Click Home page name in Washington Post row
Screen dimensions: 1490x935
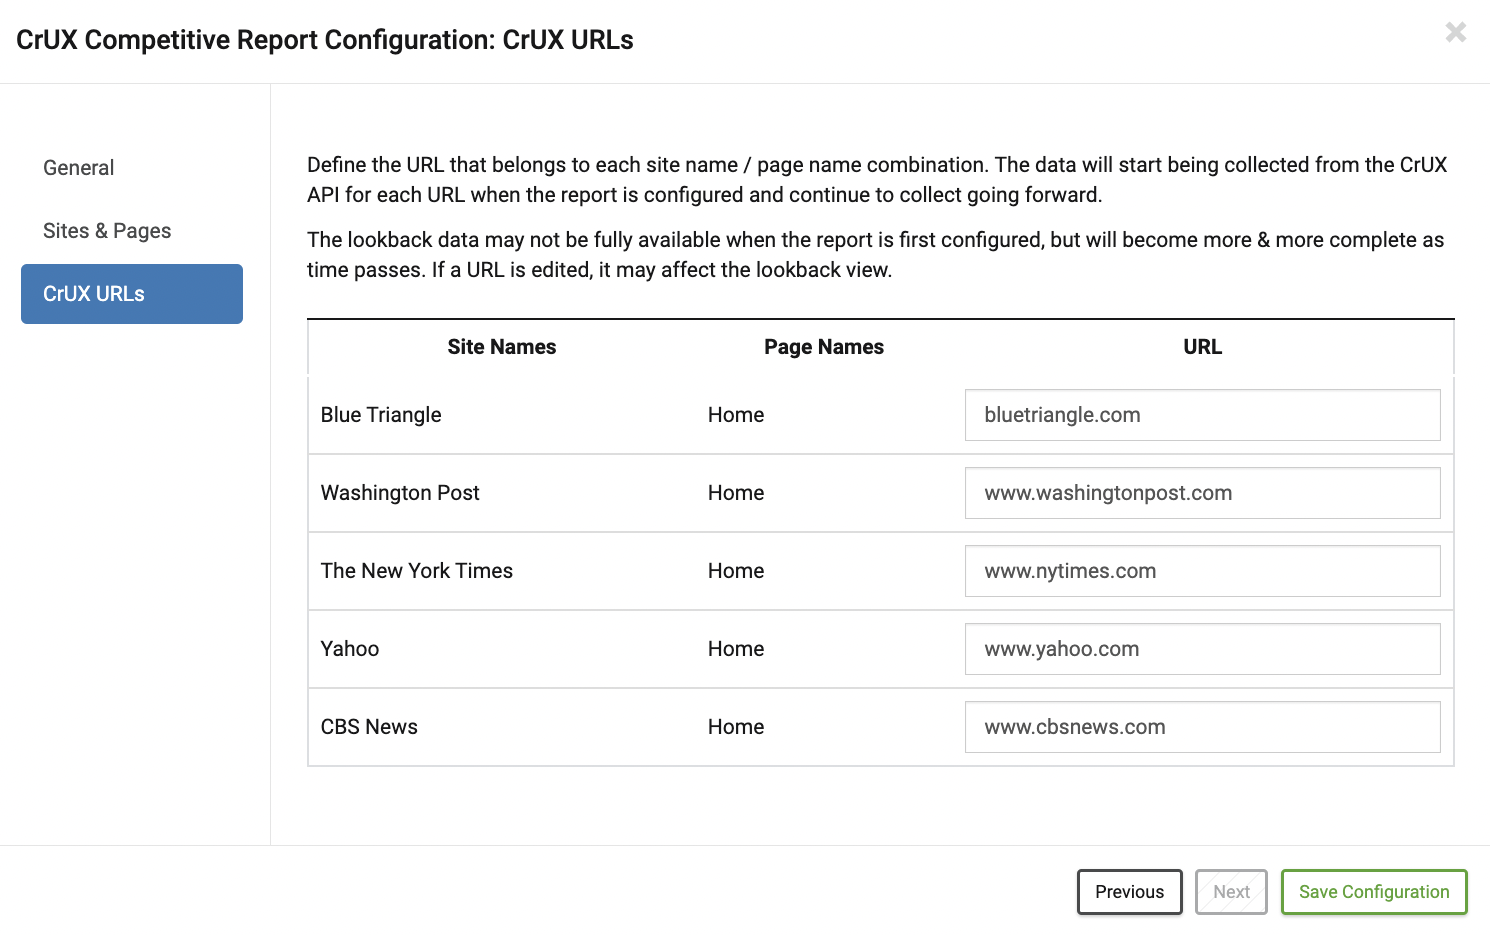coord(736,493)
